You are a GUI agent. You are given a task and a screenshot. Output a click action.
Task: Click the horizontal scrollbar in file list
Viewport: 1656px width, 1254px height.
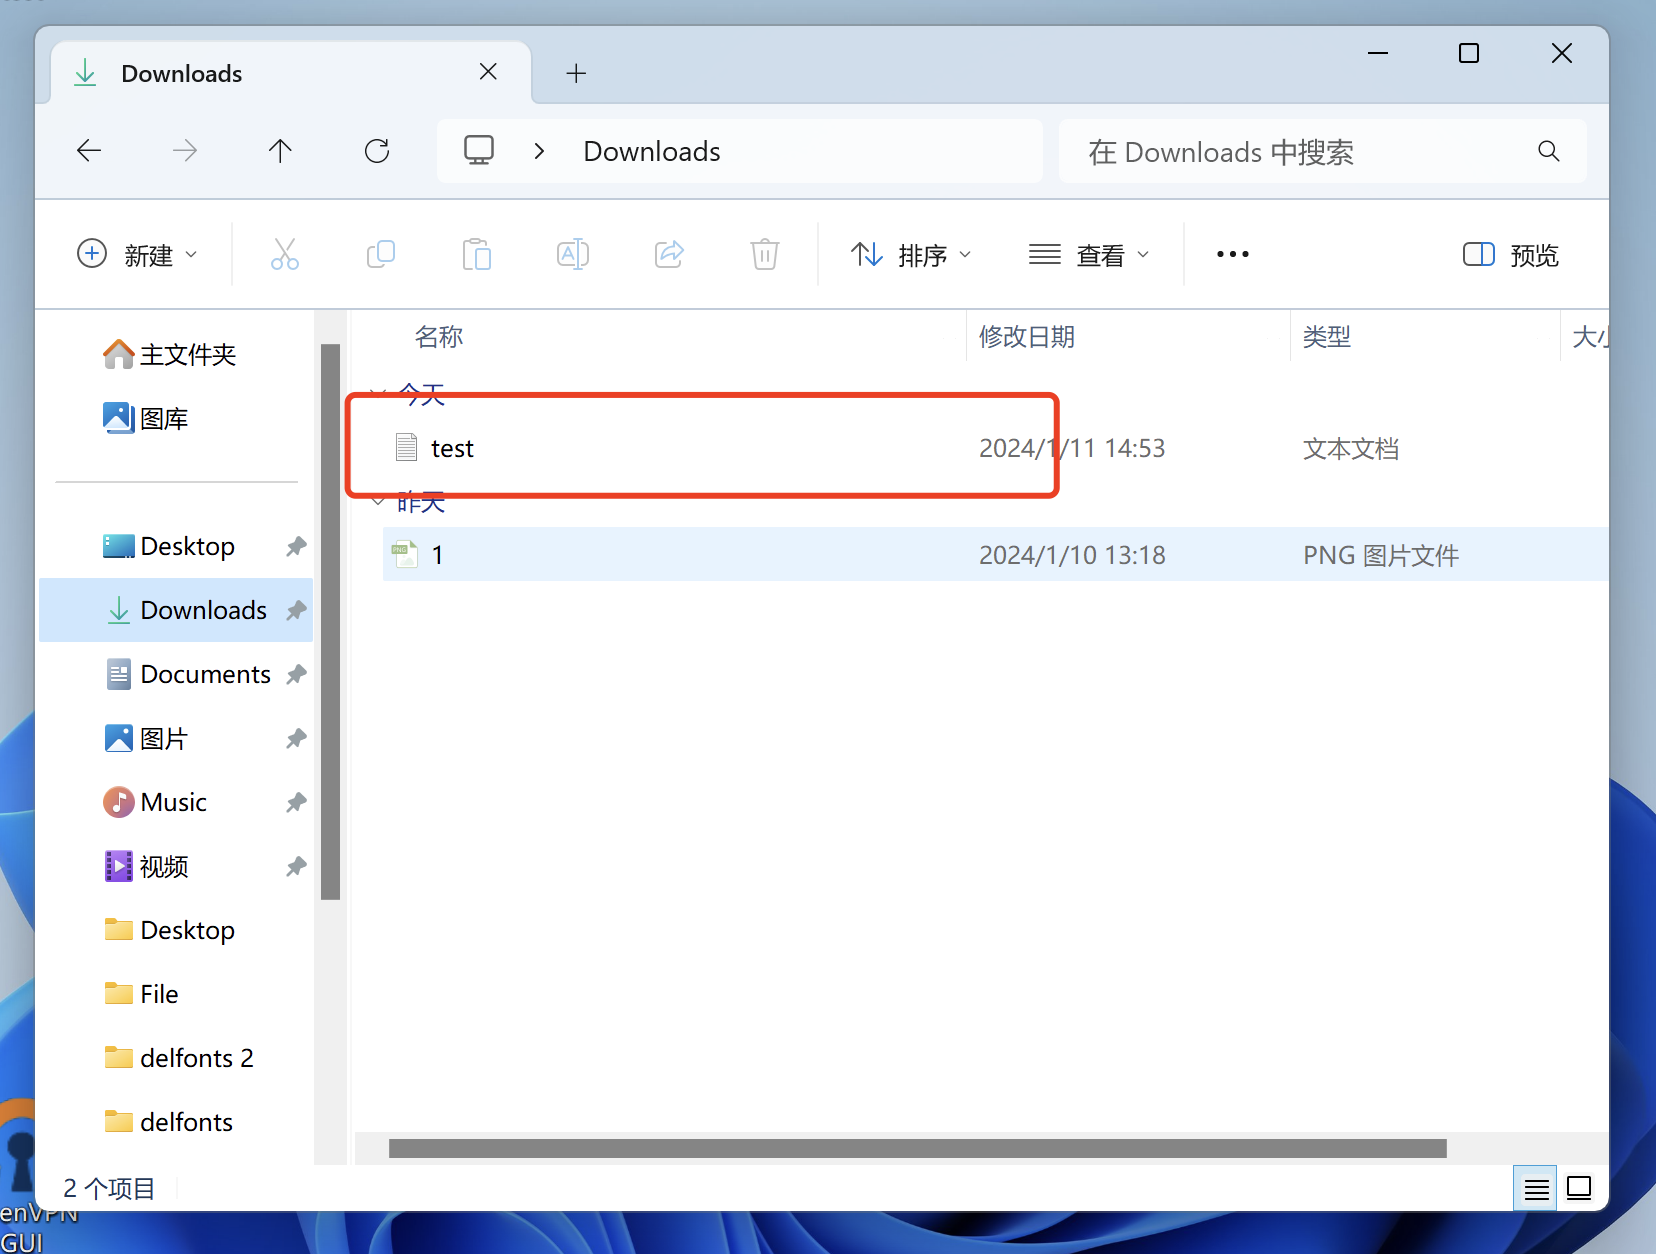[917, 1149]
